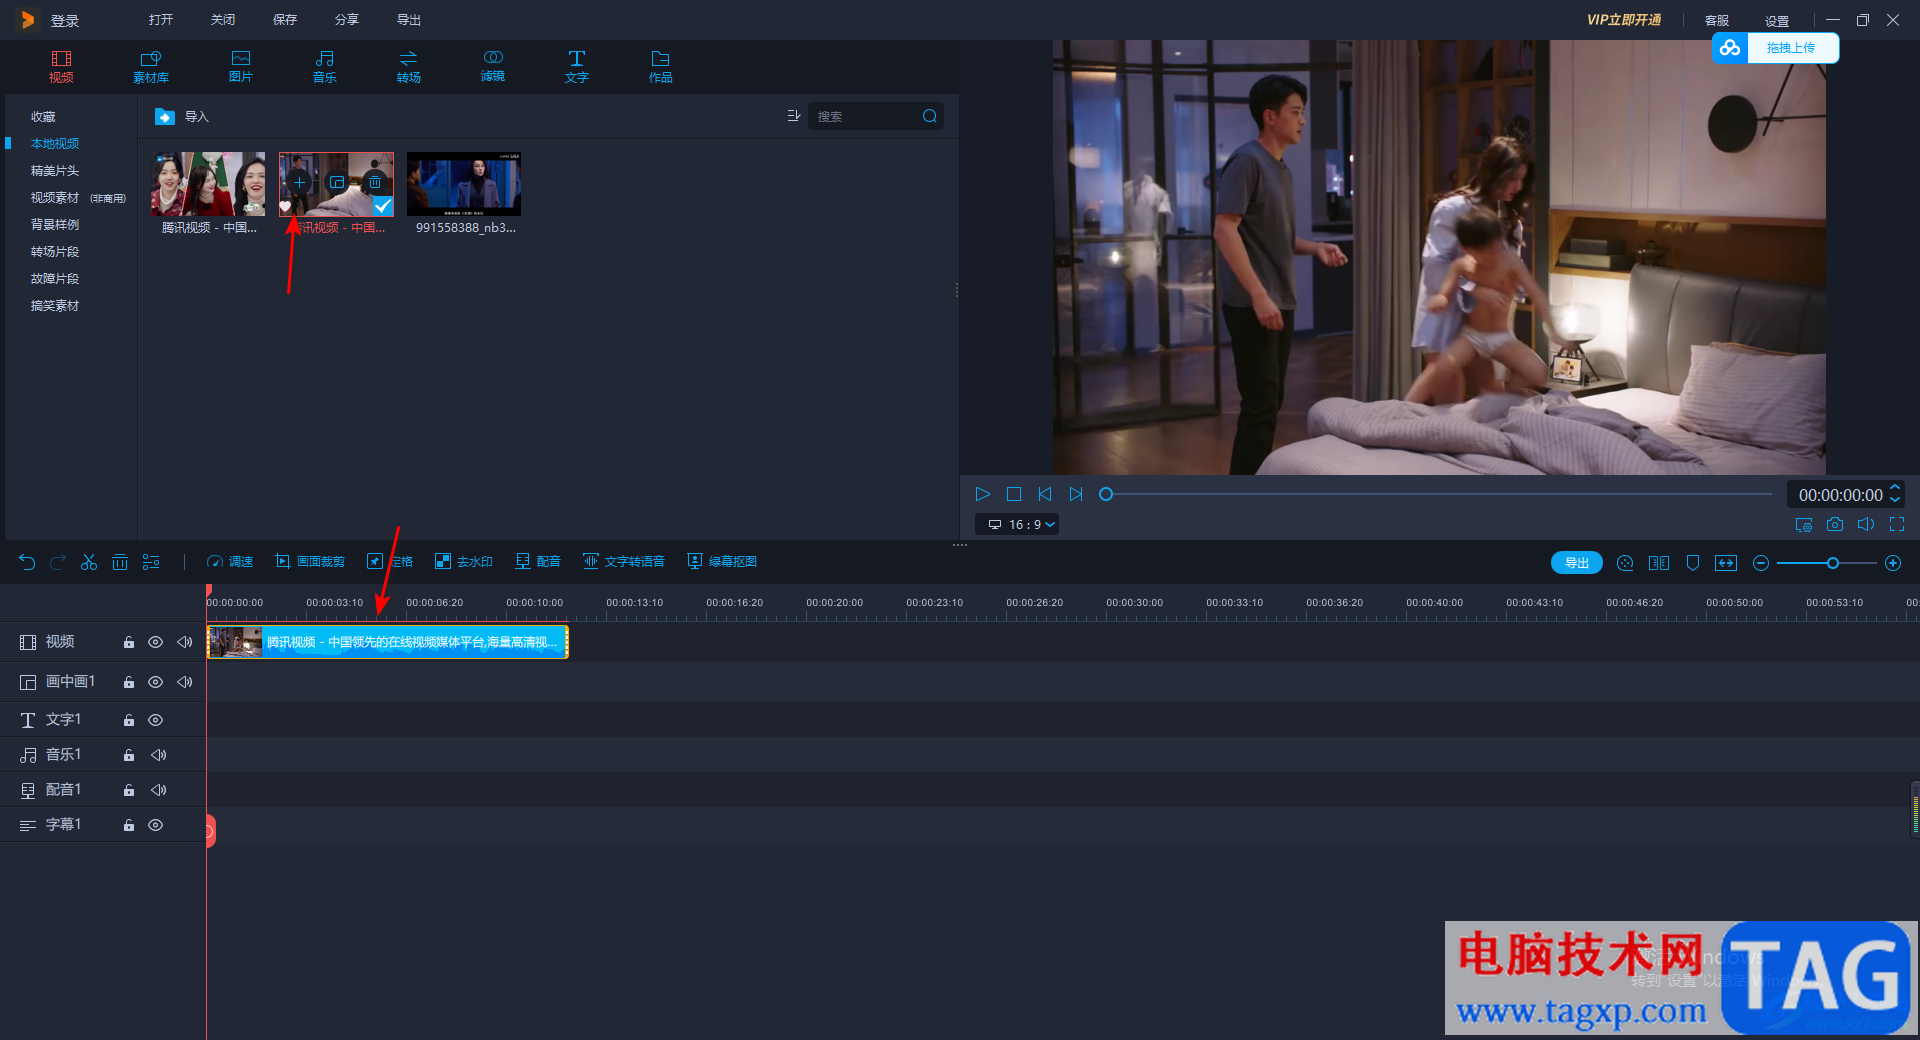This screenshot has height=1040, width=1920.
Task: Toggle lock on the 文字1 track
Action: 129,720
